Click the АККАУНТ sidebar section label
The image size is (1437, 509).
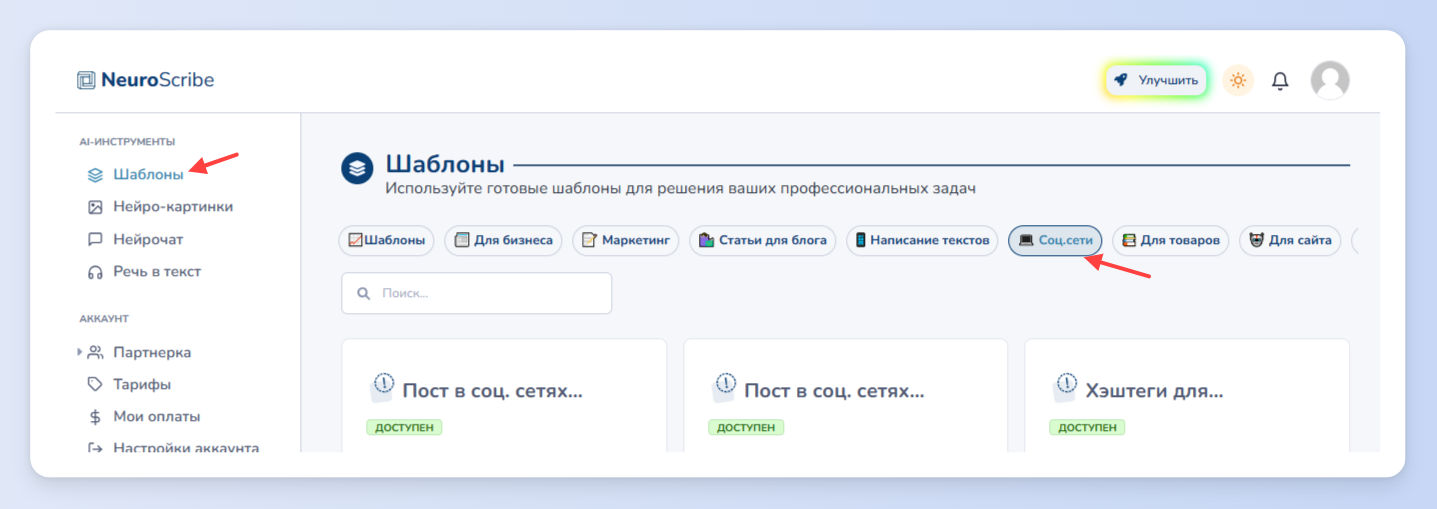tap(104, 319)
